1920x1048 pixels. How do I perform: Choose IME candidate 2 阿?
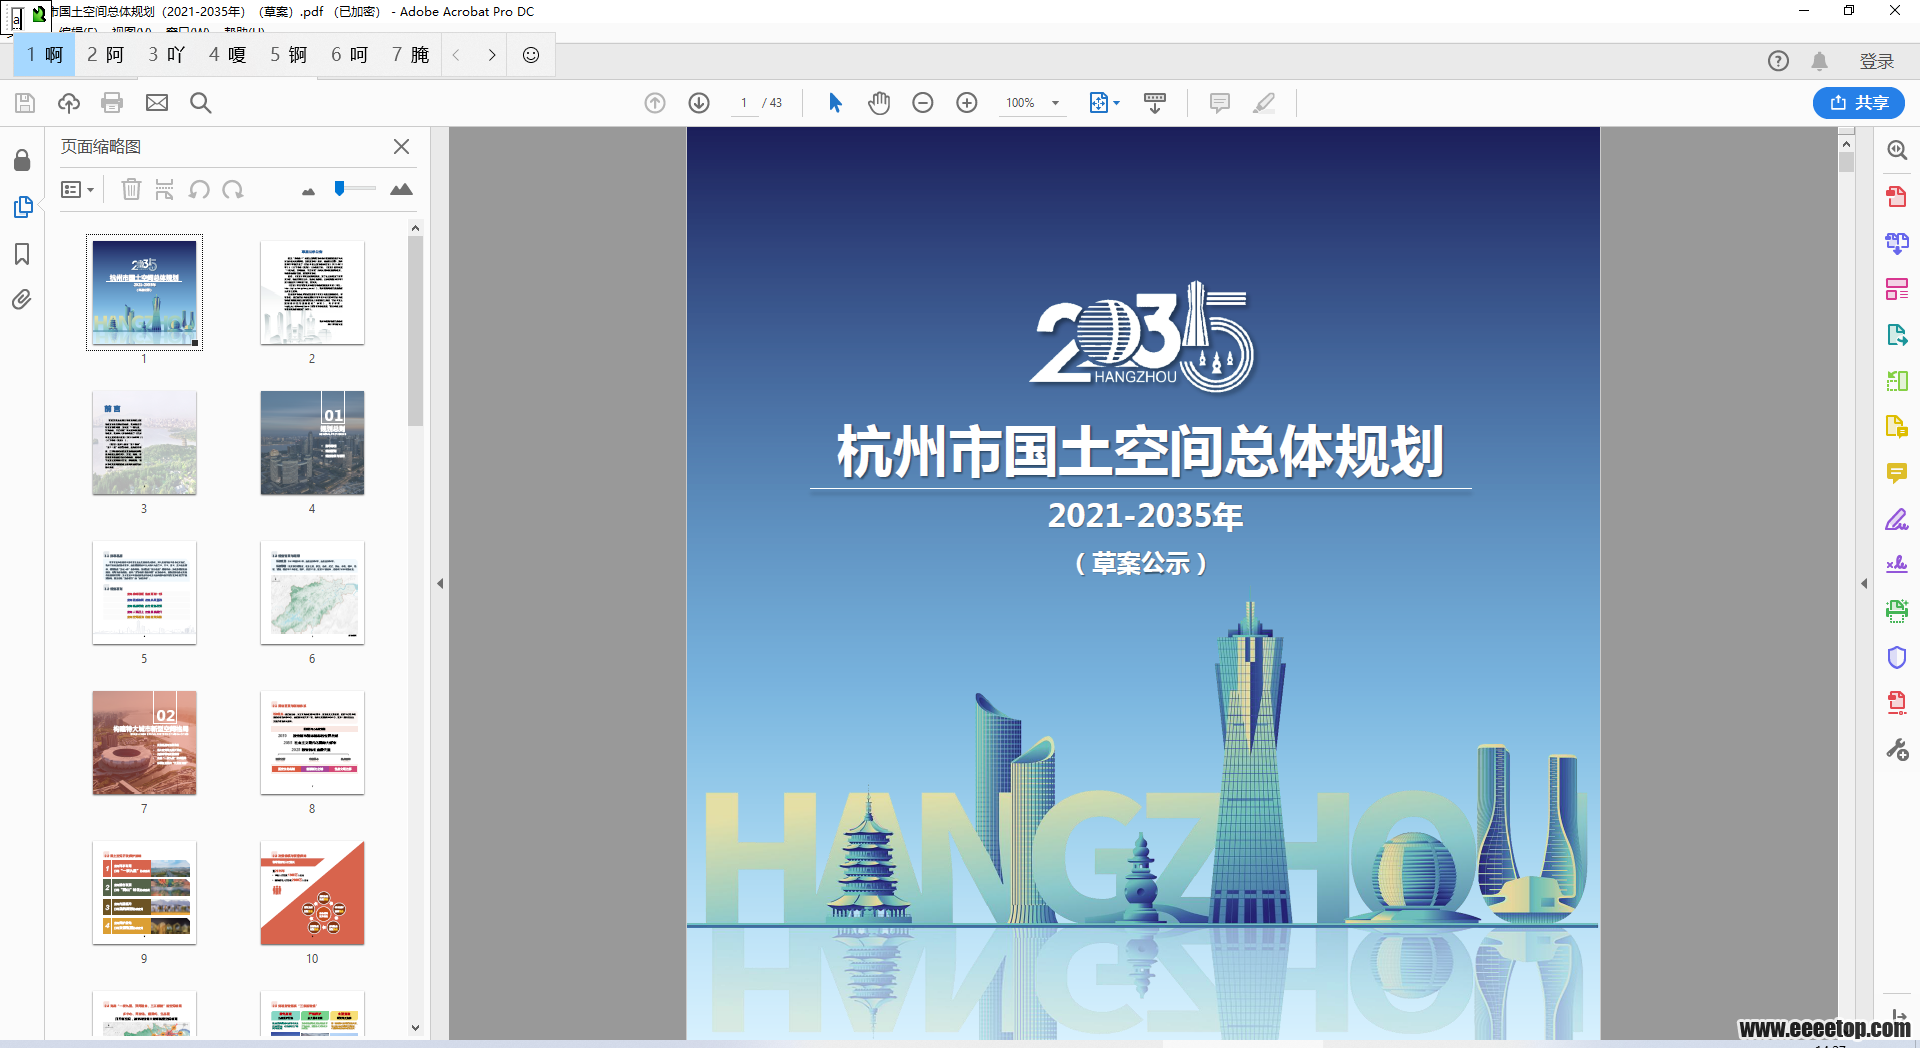coord(105,55)
